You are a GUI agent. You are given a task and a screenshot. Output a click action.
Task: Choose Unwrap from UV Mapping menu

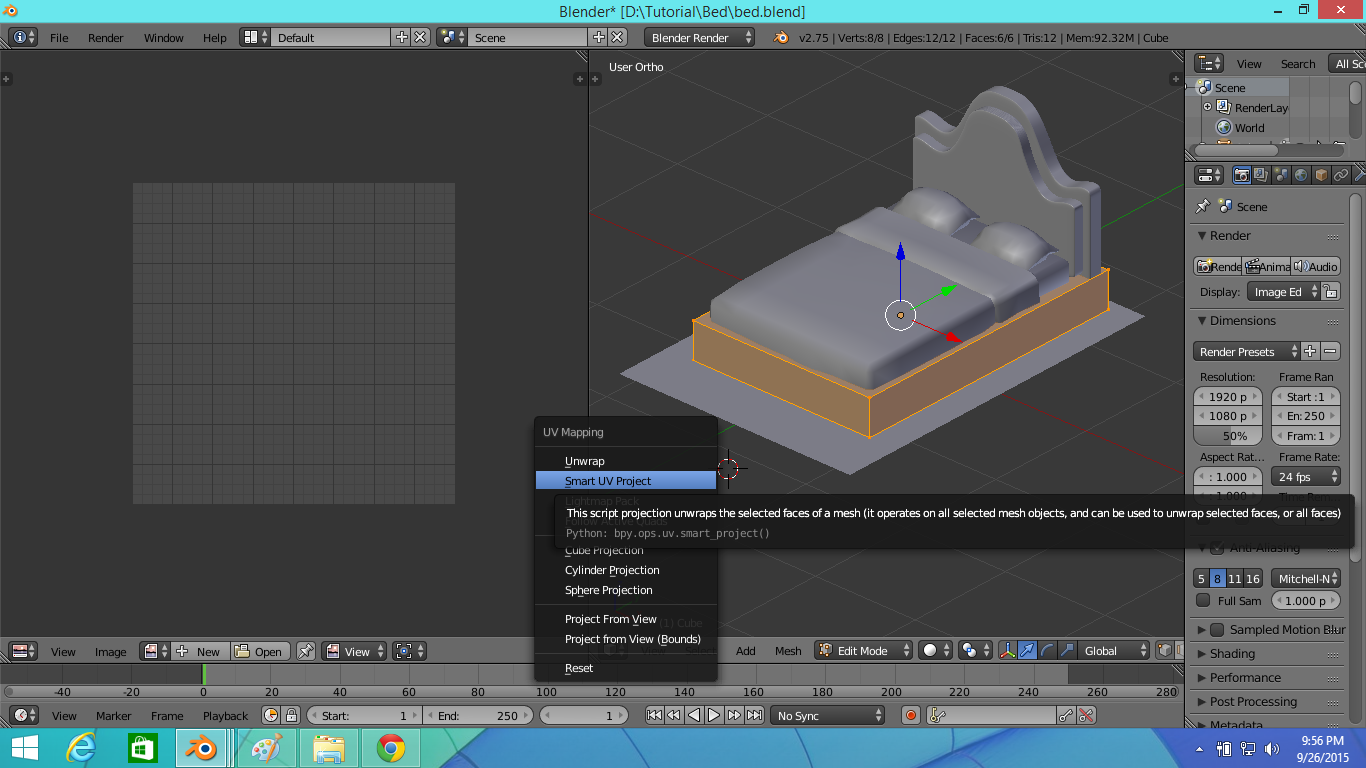[x=626, y=461]
